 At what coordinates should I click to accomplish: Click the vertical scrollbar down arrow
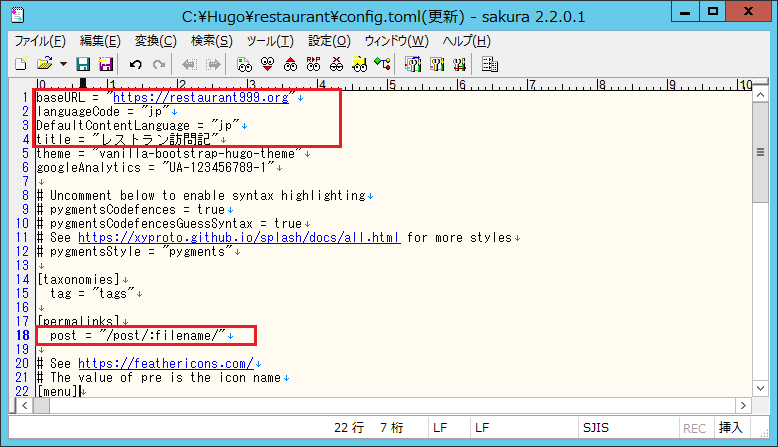760,388
